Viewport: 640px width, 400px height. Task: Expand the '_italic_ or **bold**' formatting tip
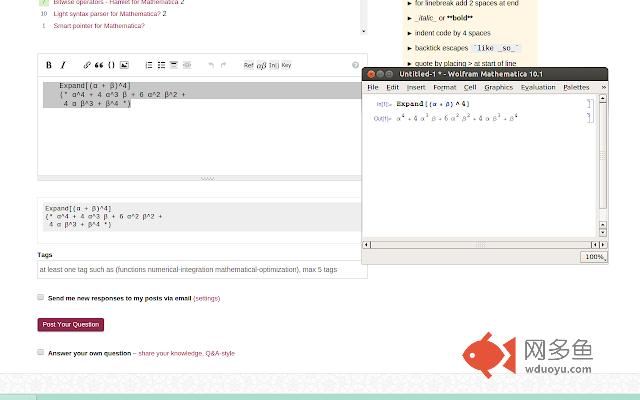(410, 18)
